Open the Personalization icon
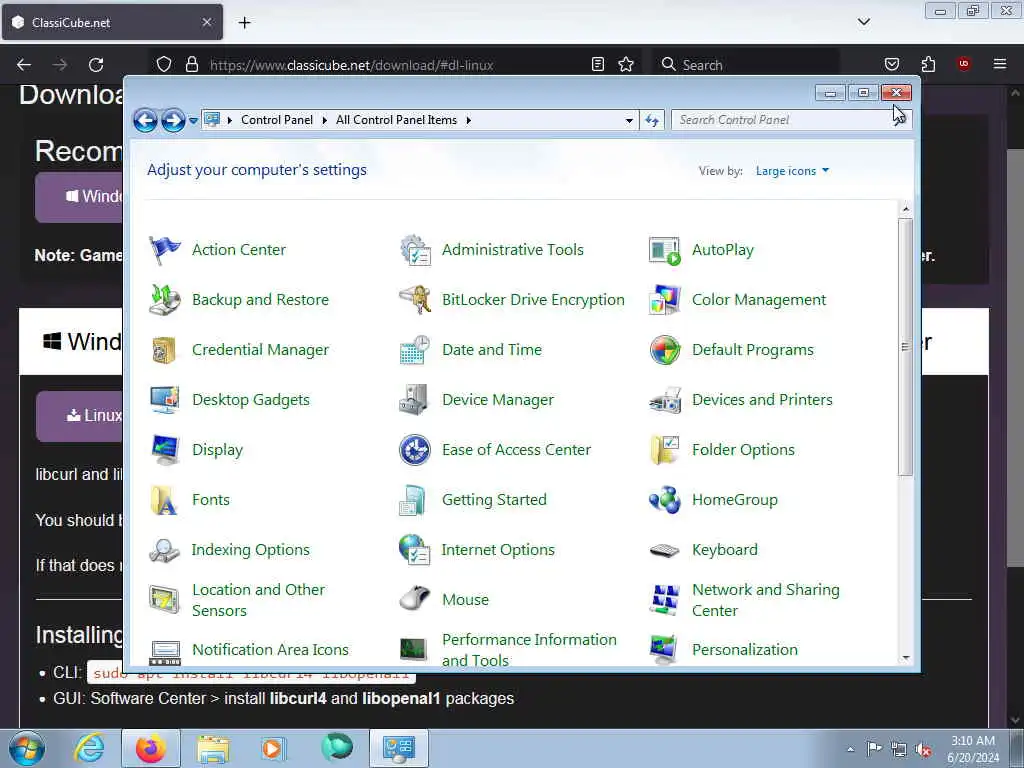The width and height of the screenshot is (1024, 768). 665,650
